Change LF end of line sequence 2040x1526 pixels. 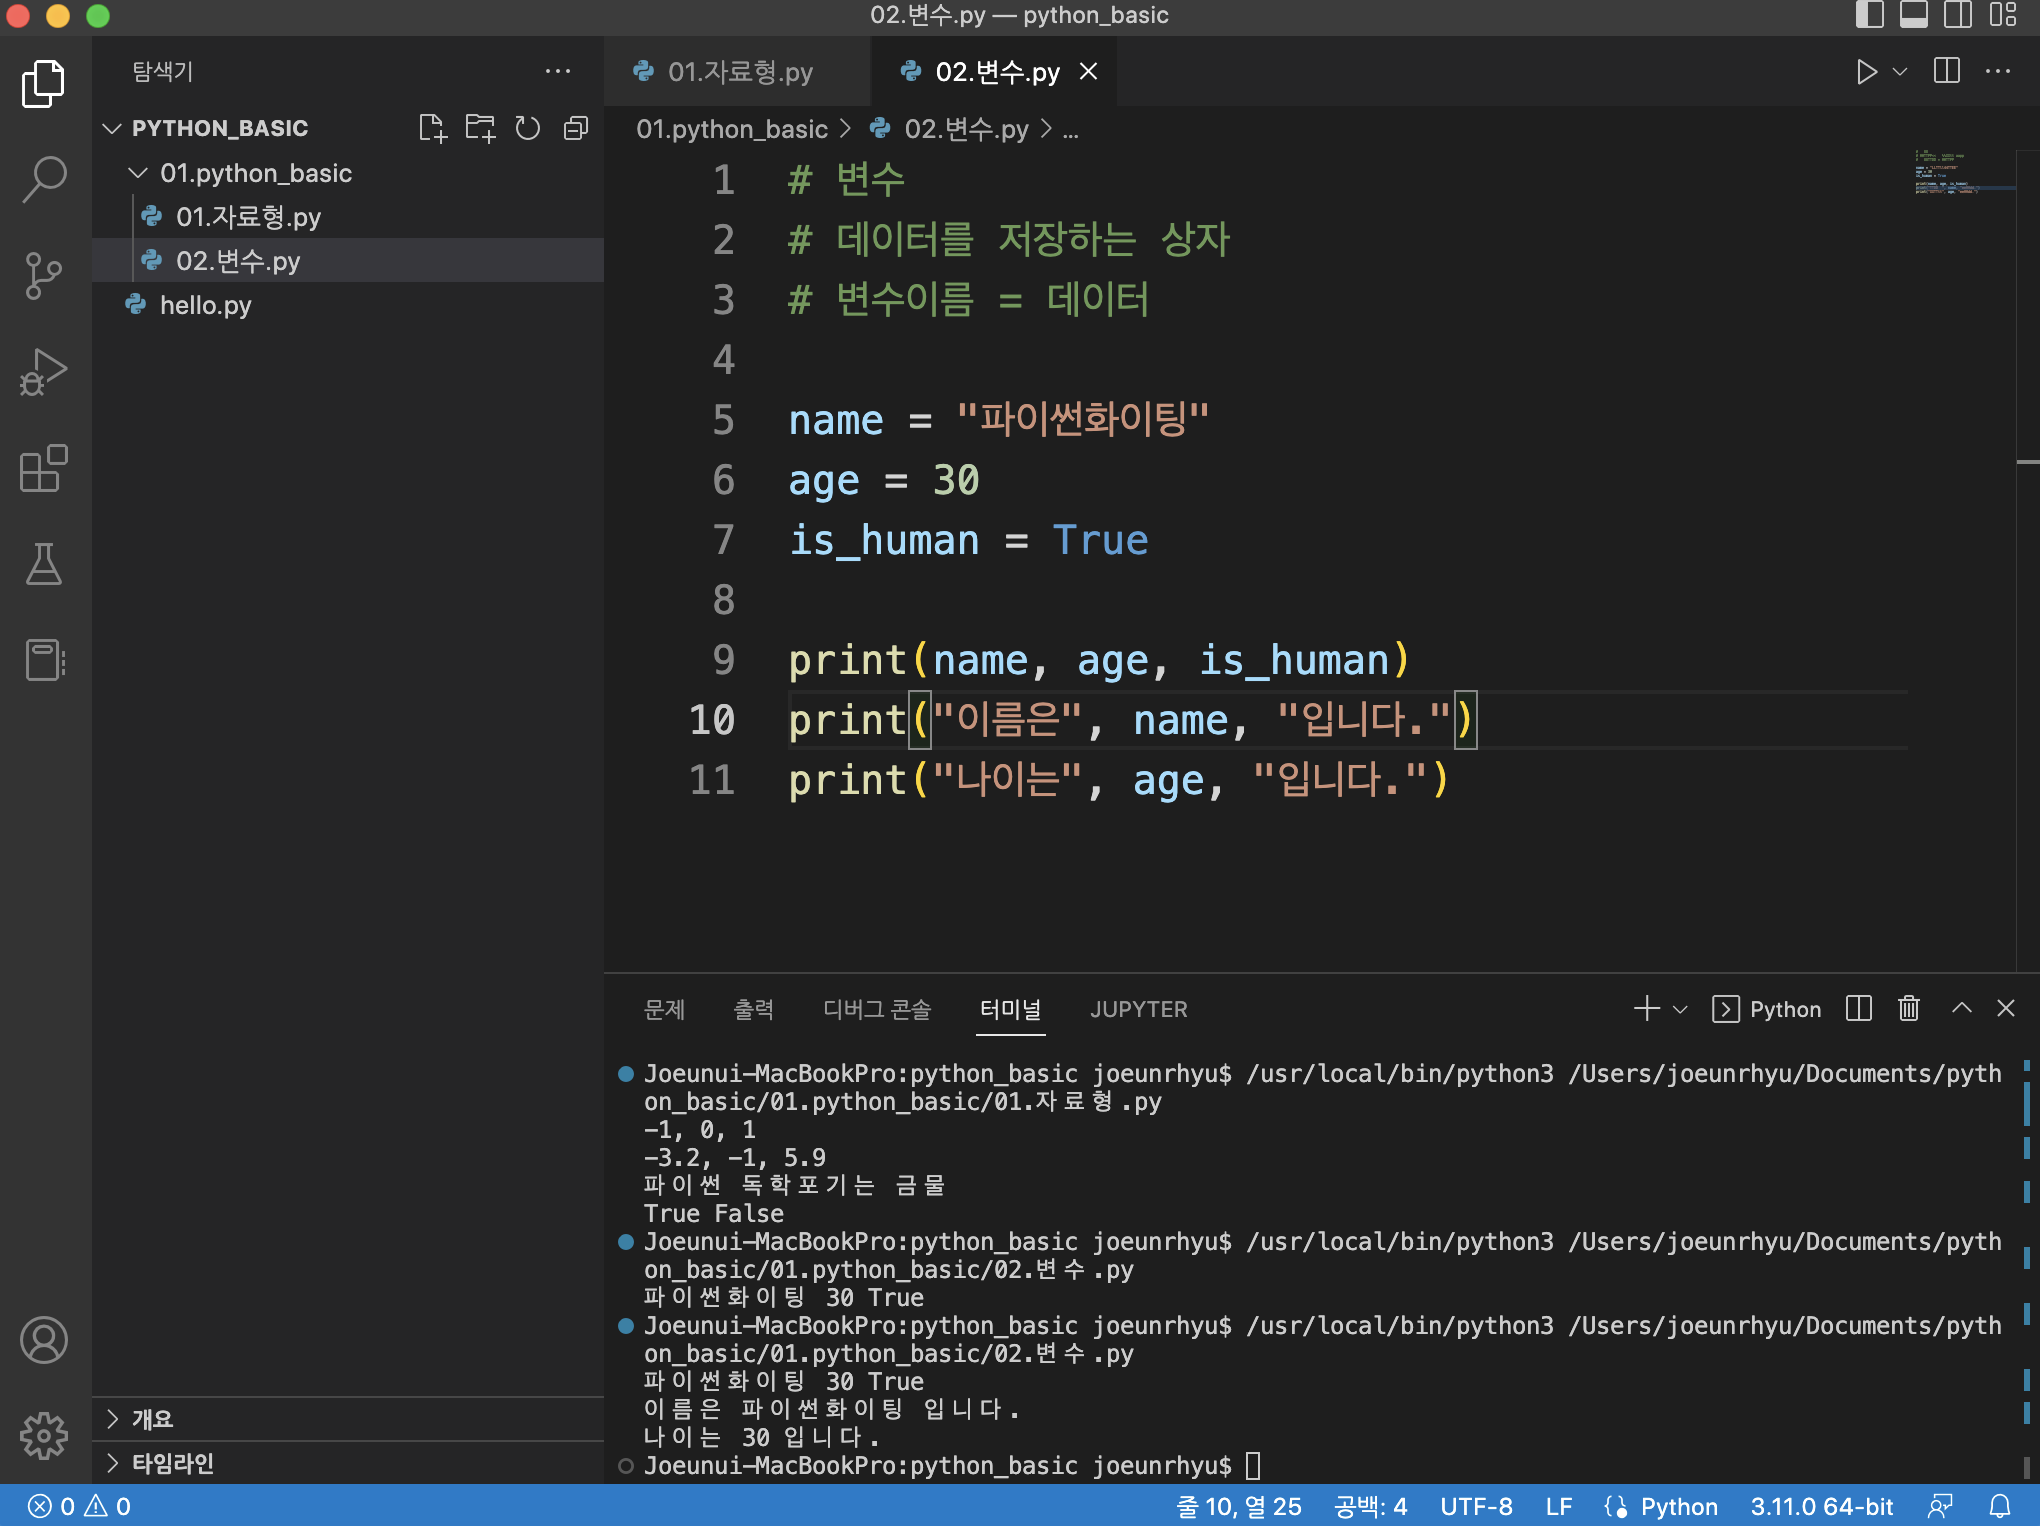[1559, 1506]
